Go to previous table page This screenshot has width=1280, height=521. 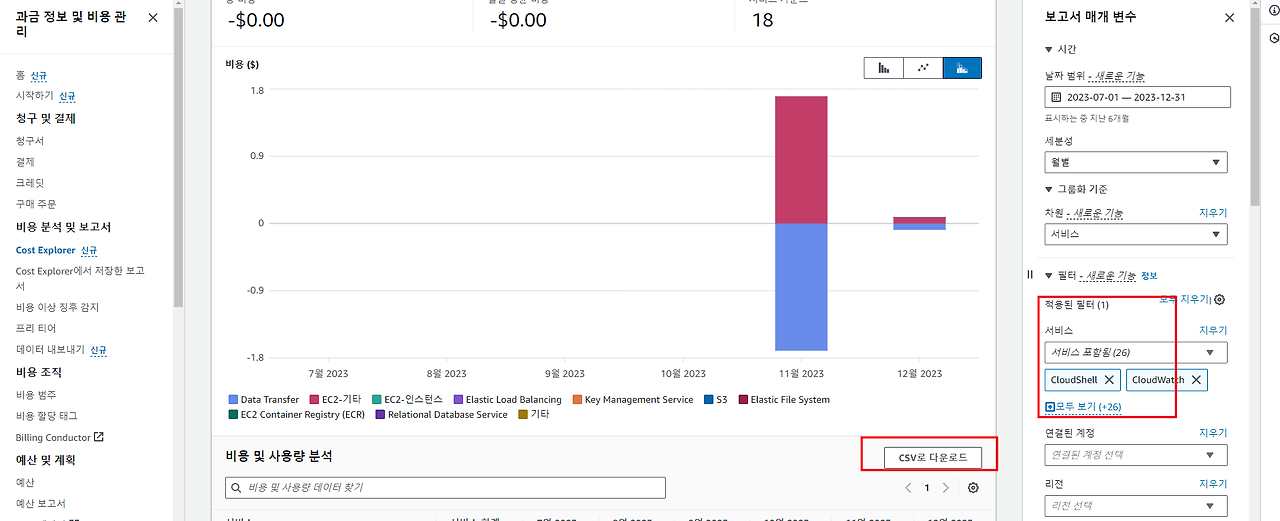[x=908, y=488]
